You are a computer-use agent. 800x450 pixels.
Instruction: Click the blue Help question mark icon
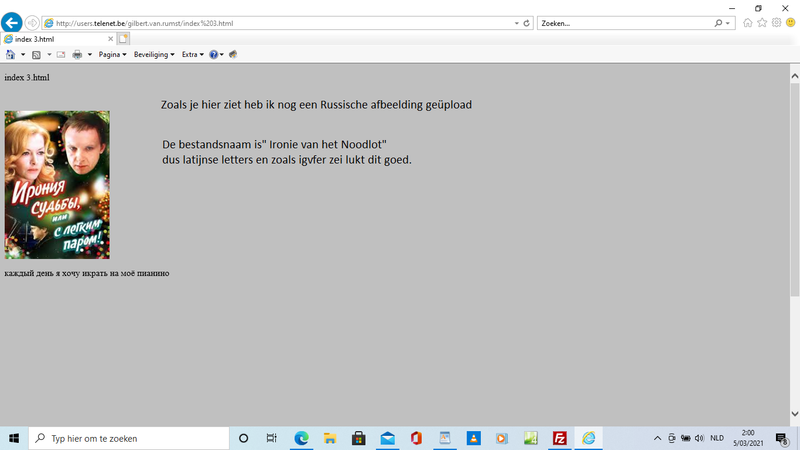pos(213,55)
